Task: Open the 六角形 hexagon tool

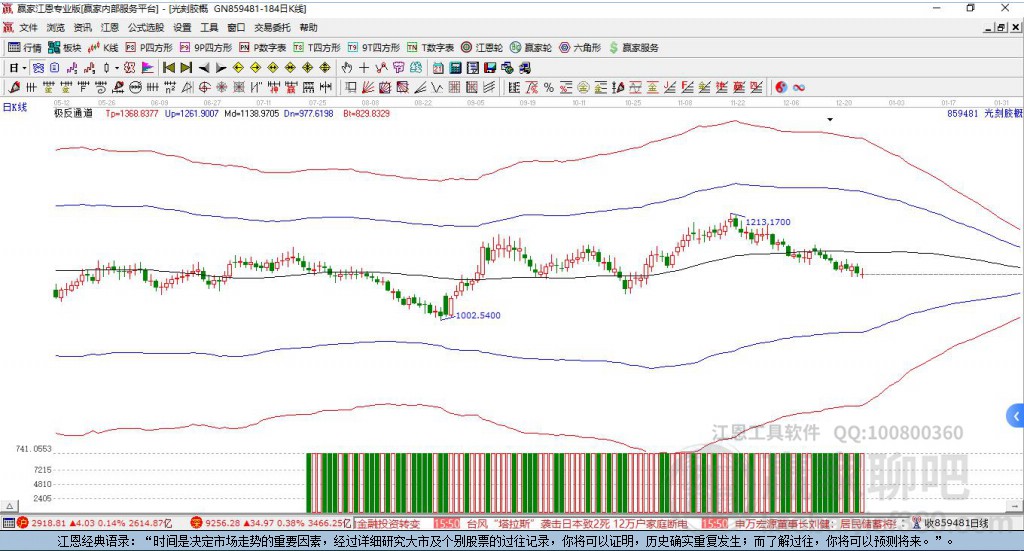Action: [580, 47]
